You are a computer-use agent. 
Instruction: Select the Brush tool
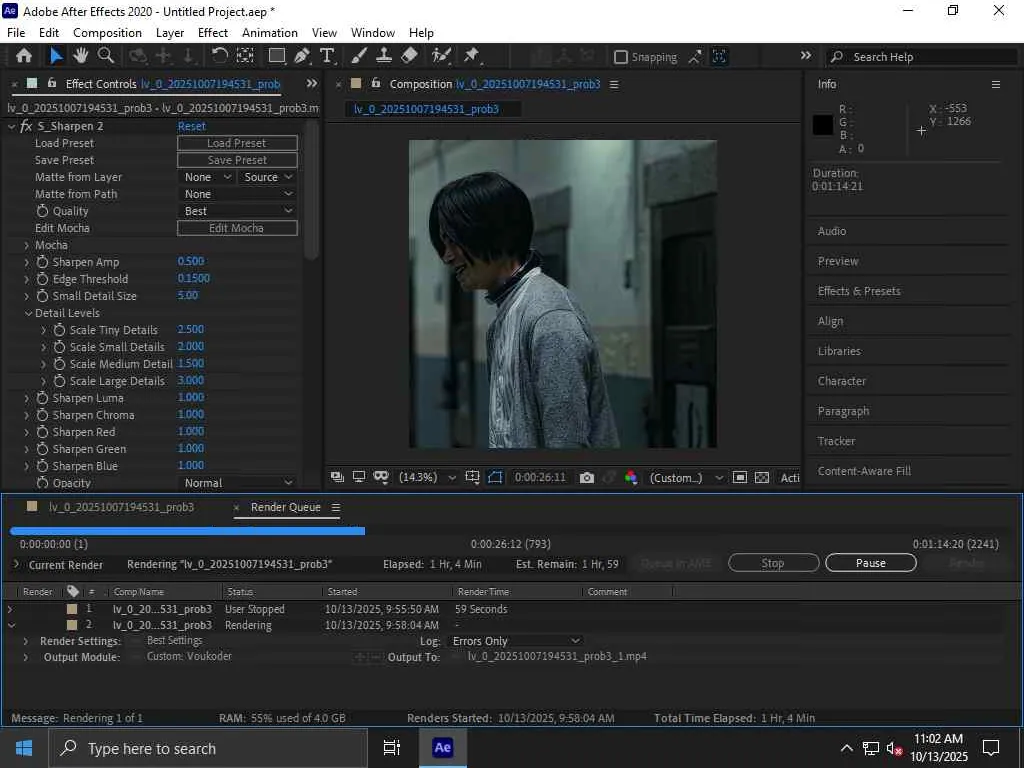[x=359, y=56]
